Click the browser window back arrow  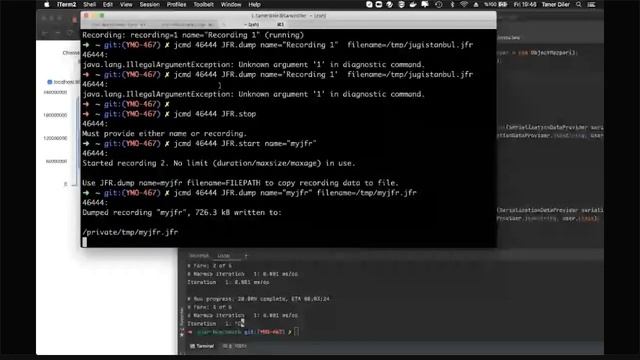(x=45, y=33)
